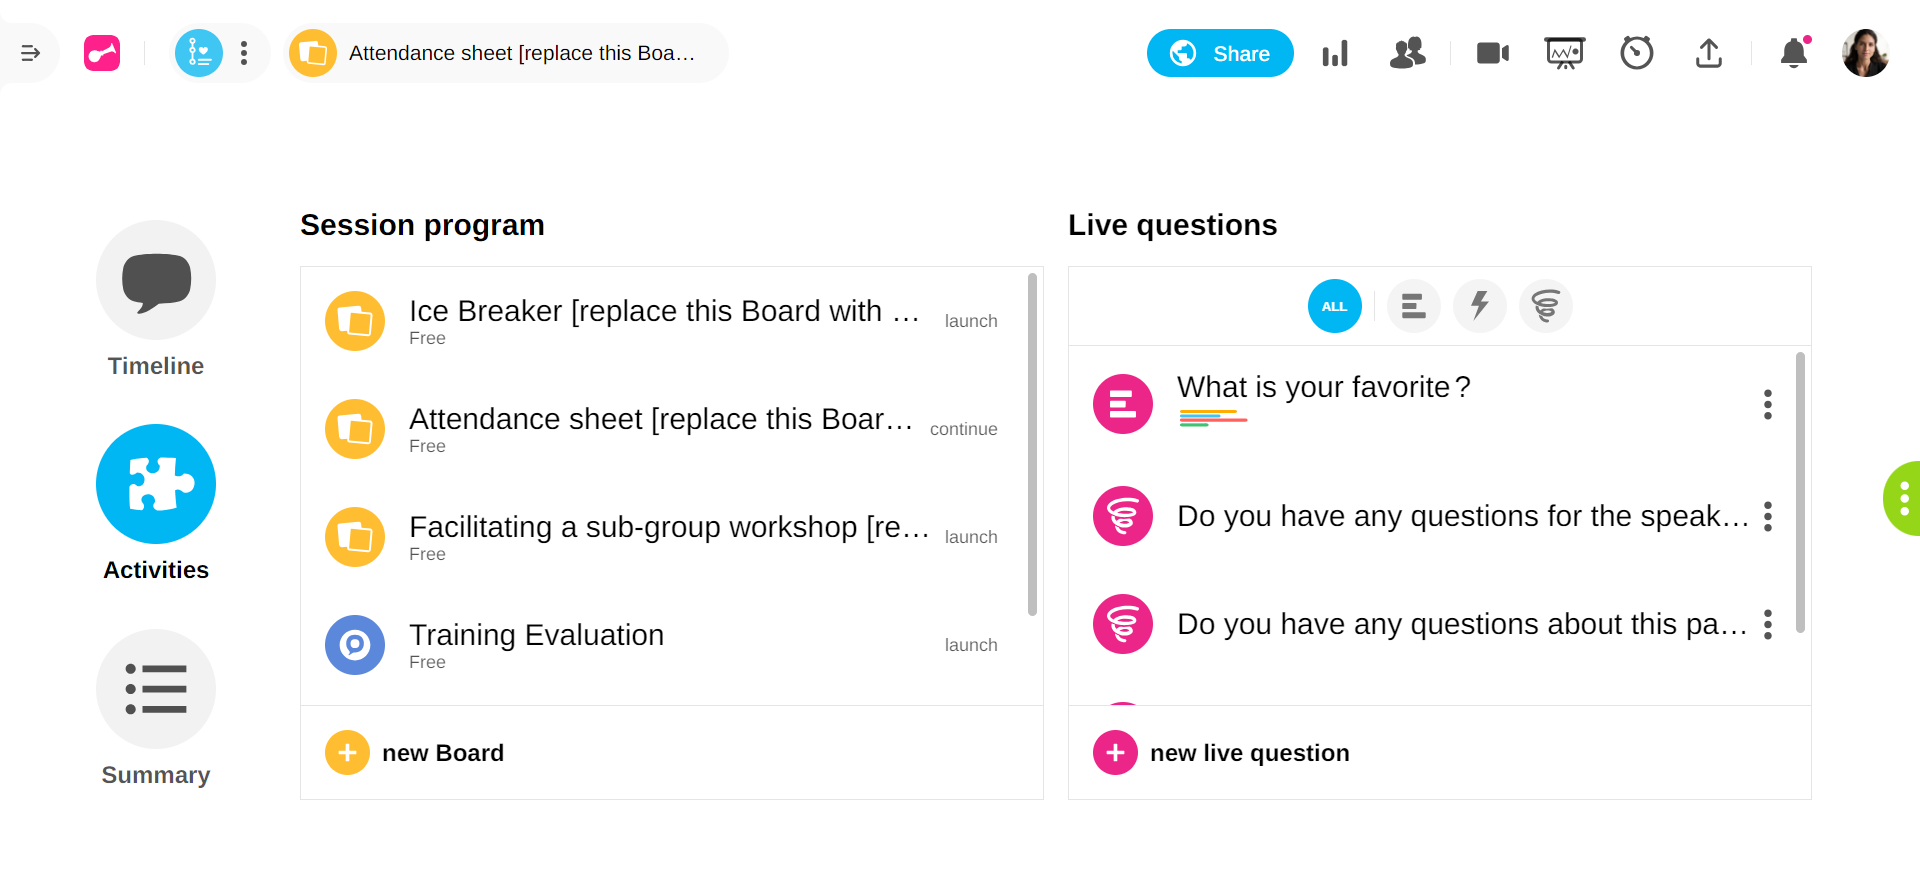Viewport: 1920px width, 883px height.
Task: Open the notifications bell
Action: (x=1794, y=53)
